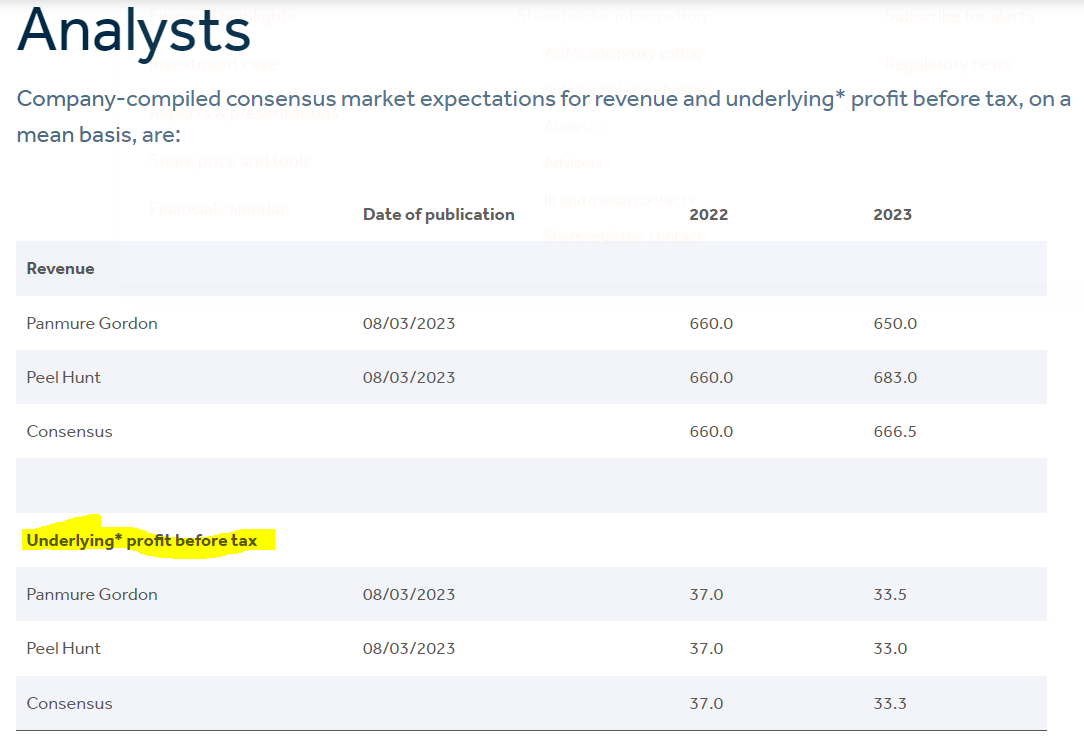
Task: Select the 'Date of publication' column header
Action: (438, 214)
